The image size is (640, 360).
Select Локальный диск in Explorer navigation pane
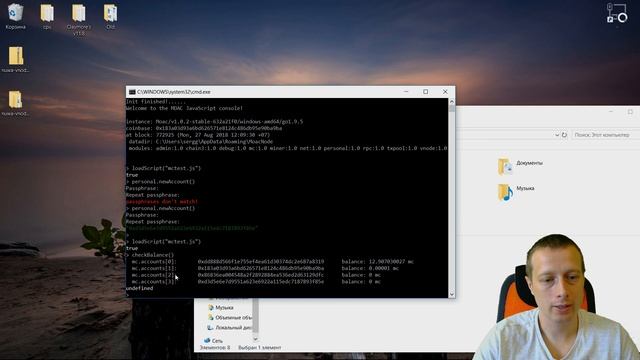click(x=229, y=327)
